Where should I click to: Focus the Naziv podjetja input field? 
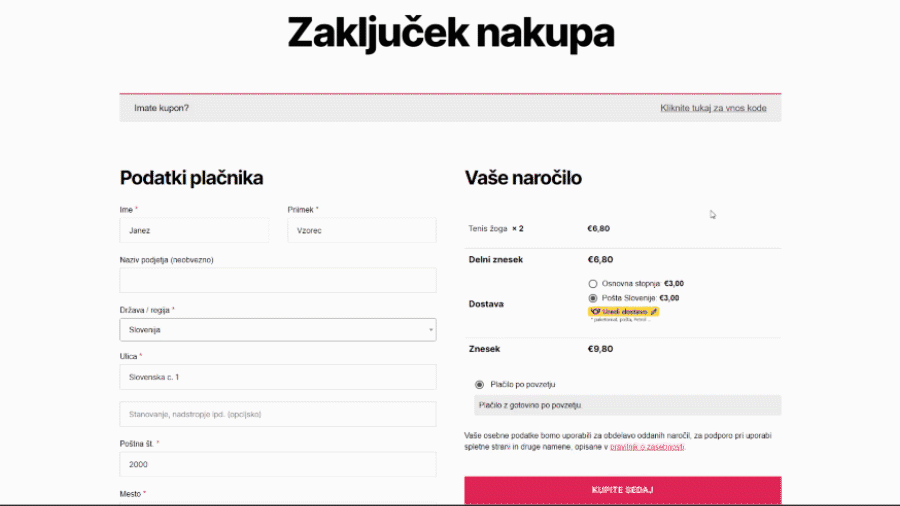pos(278,280)
